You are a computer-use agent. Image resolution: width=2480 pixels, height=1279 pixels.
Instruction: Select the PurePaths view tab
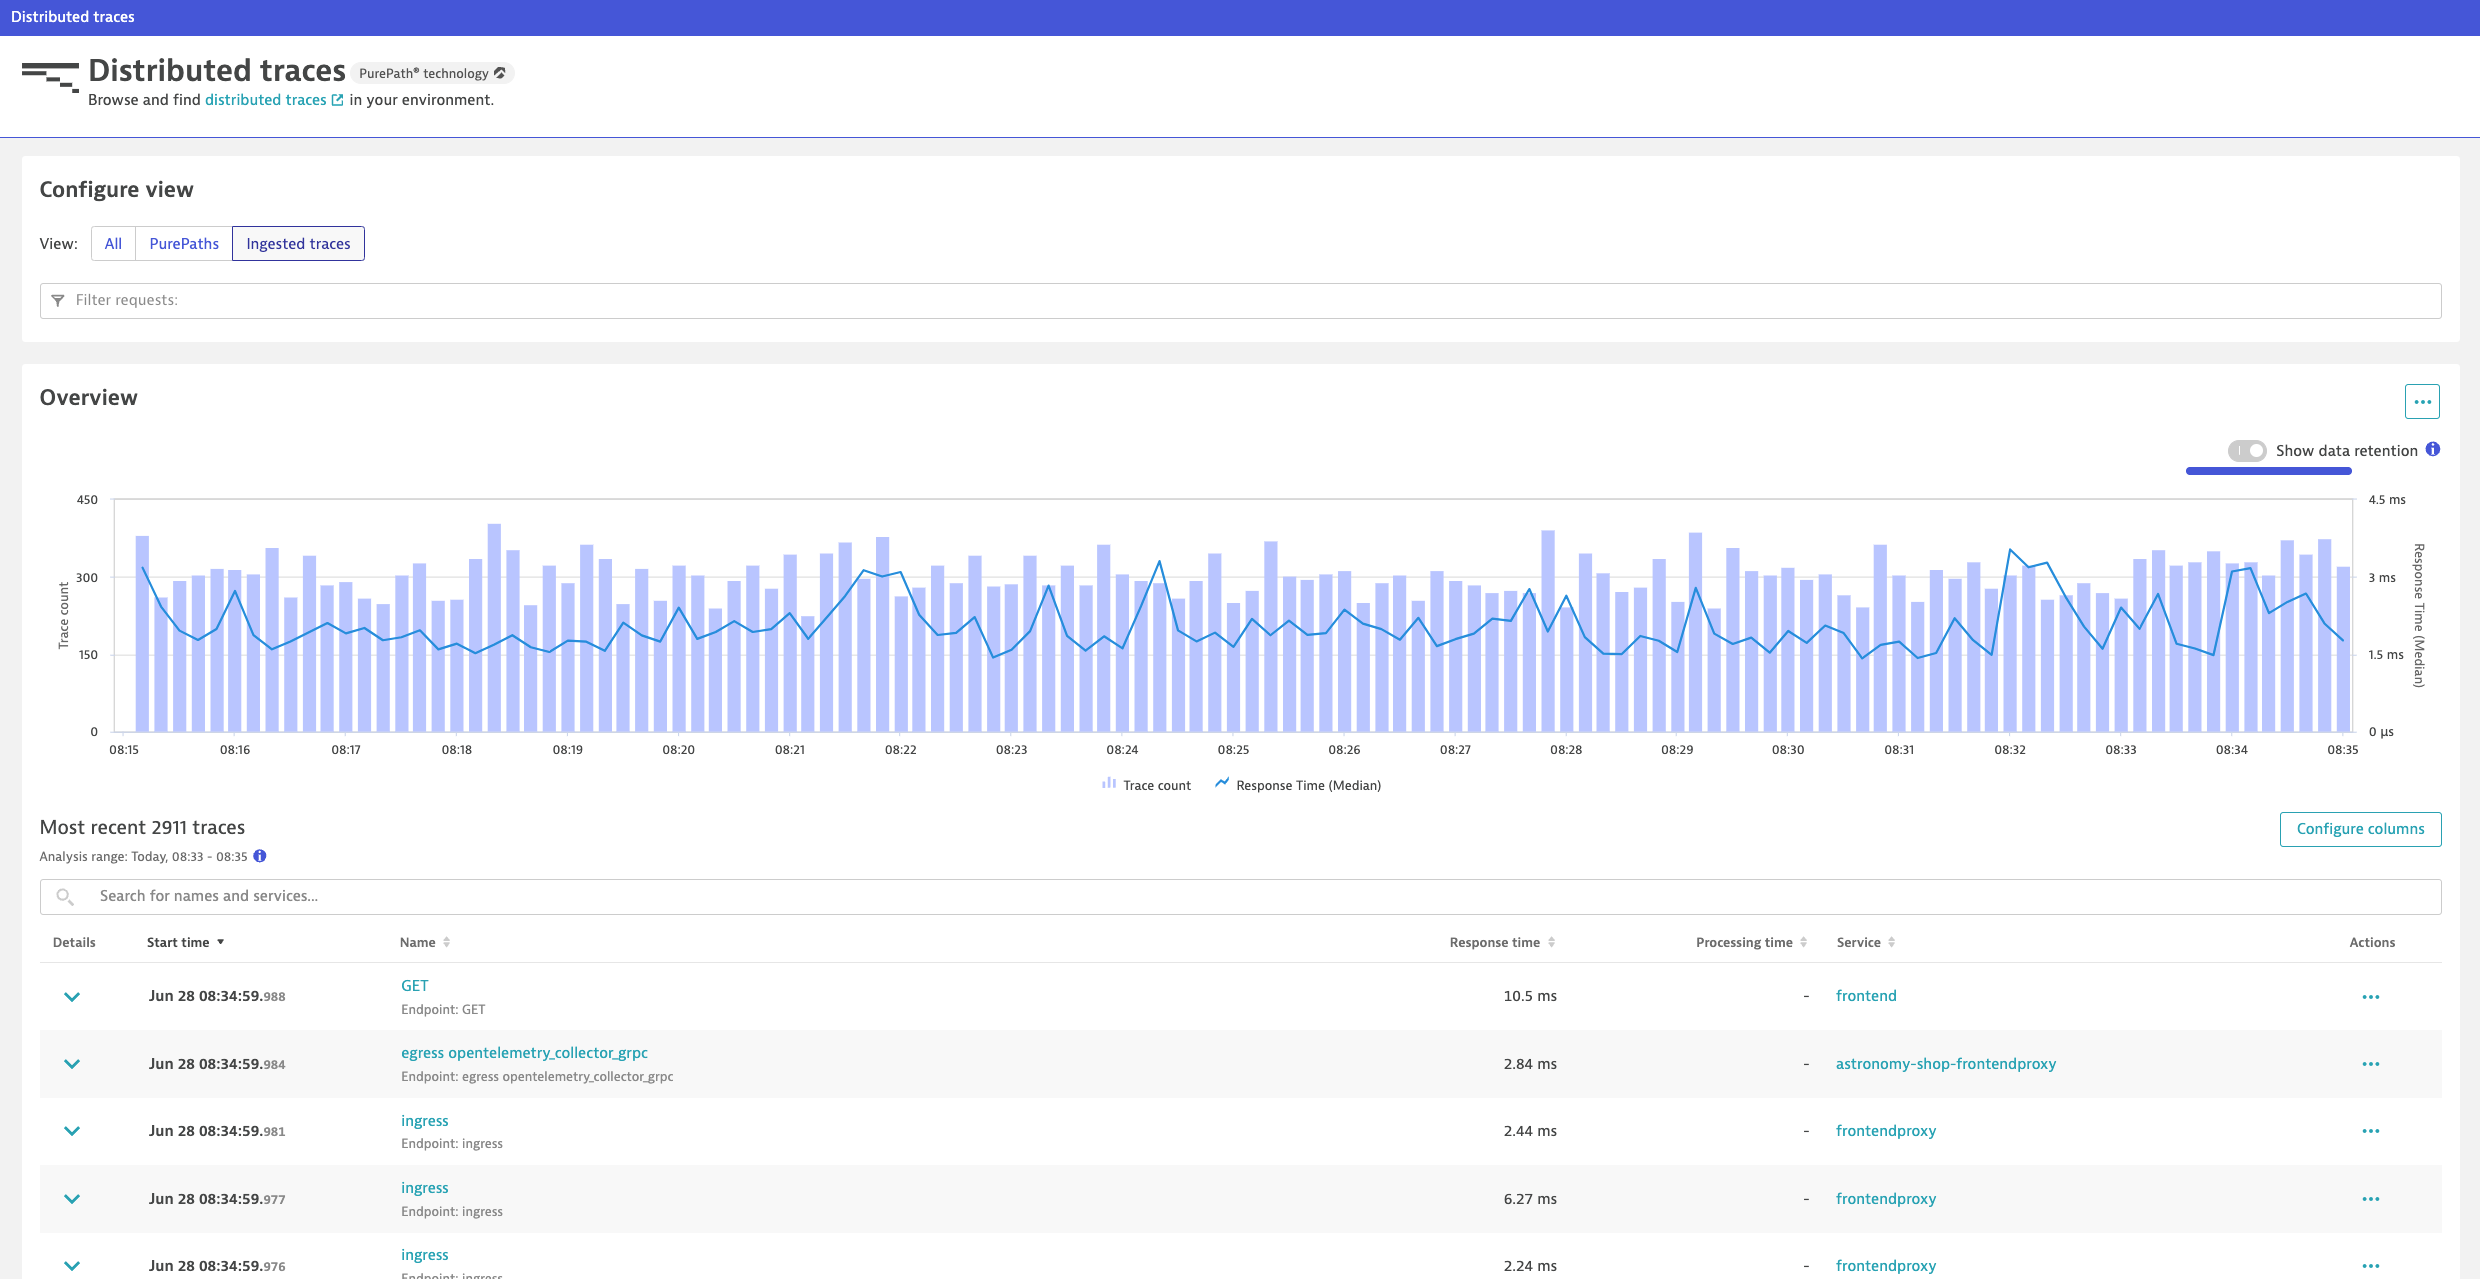(184, 244)
